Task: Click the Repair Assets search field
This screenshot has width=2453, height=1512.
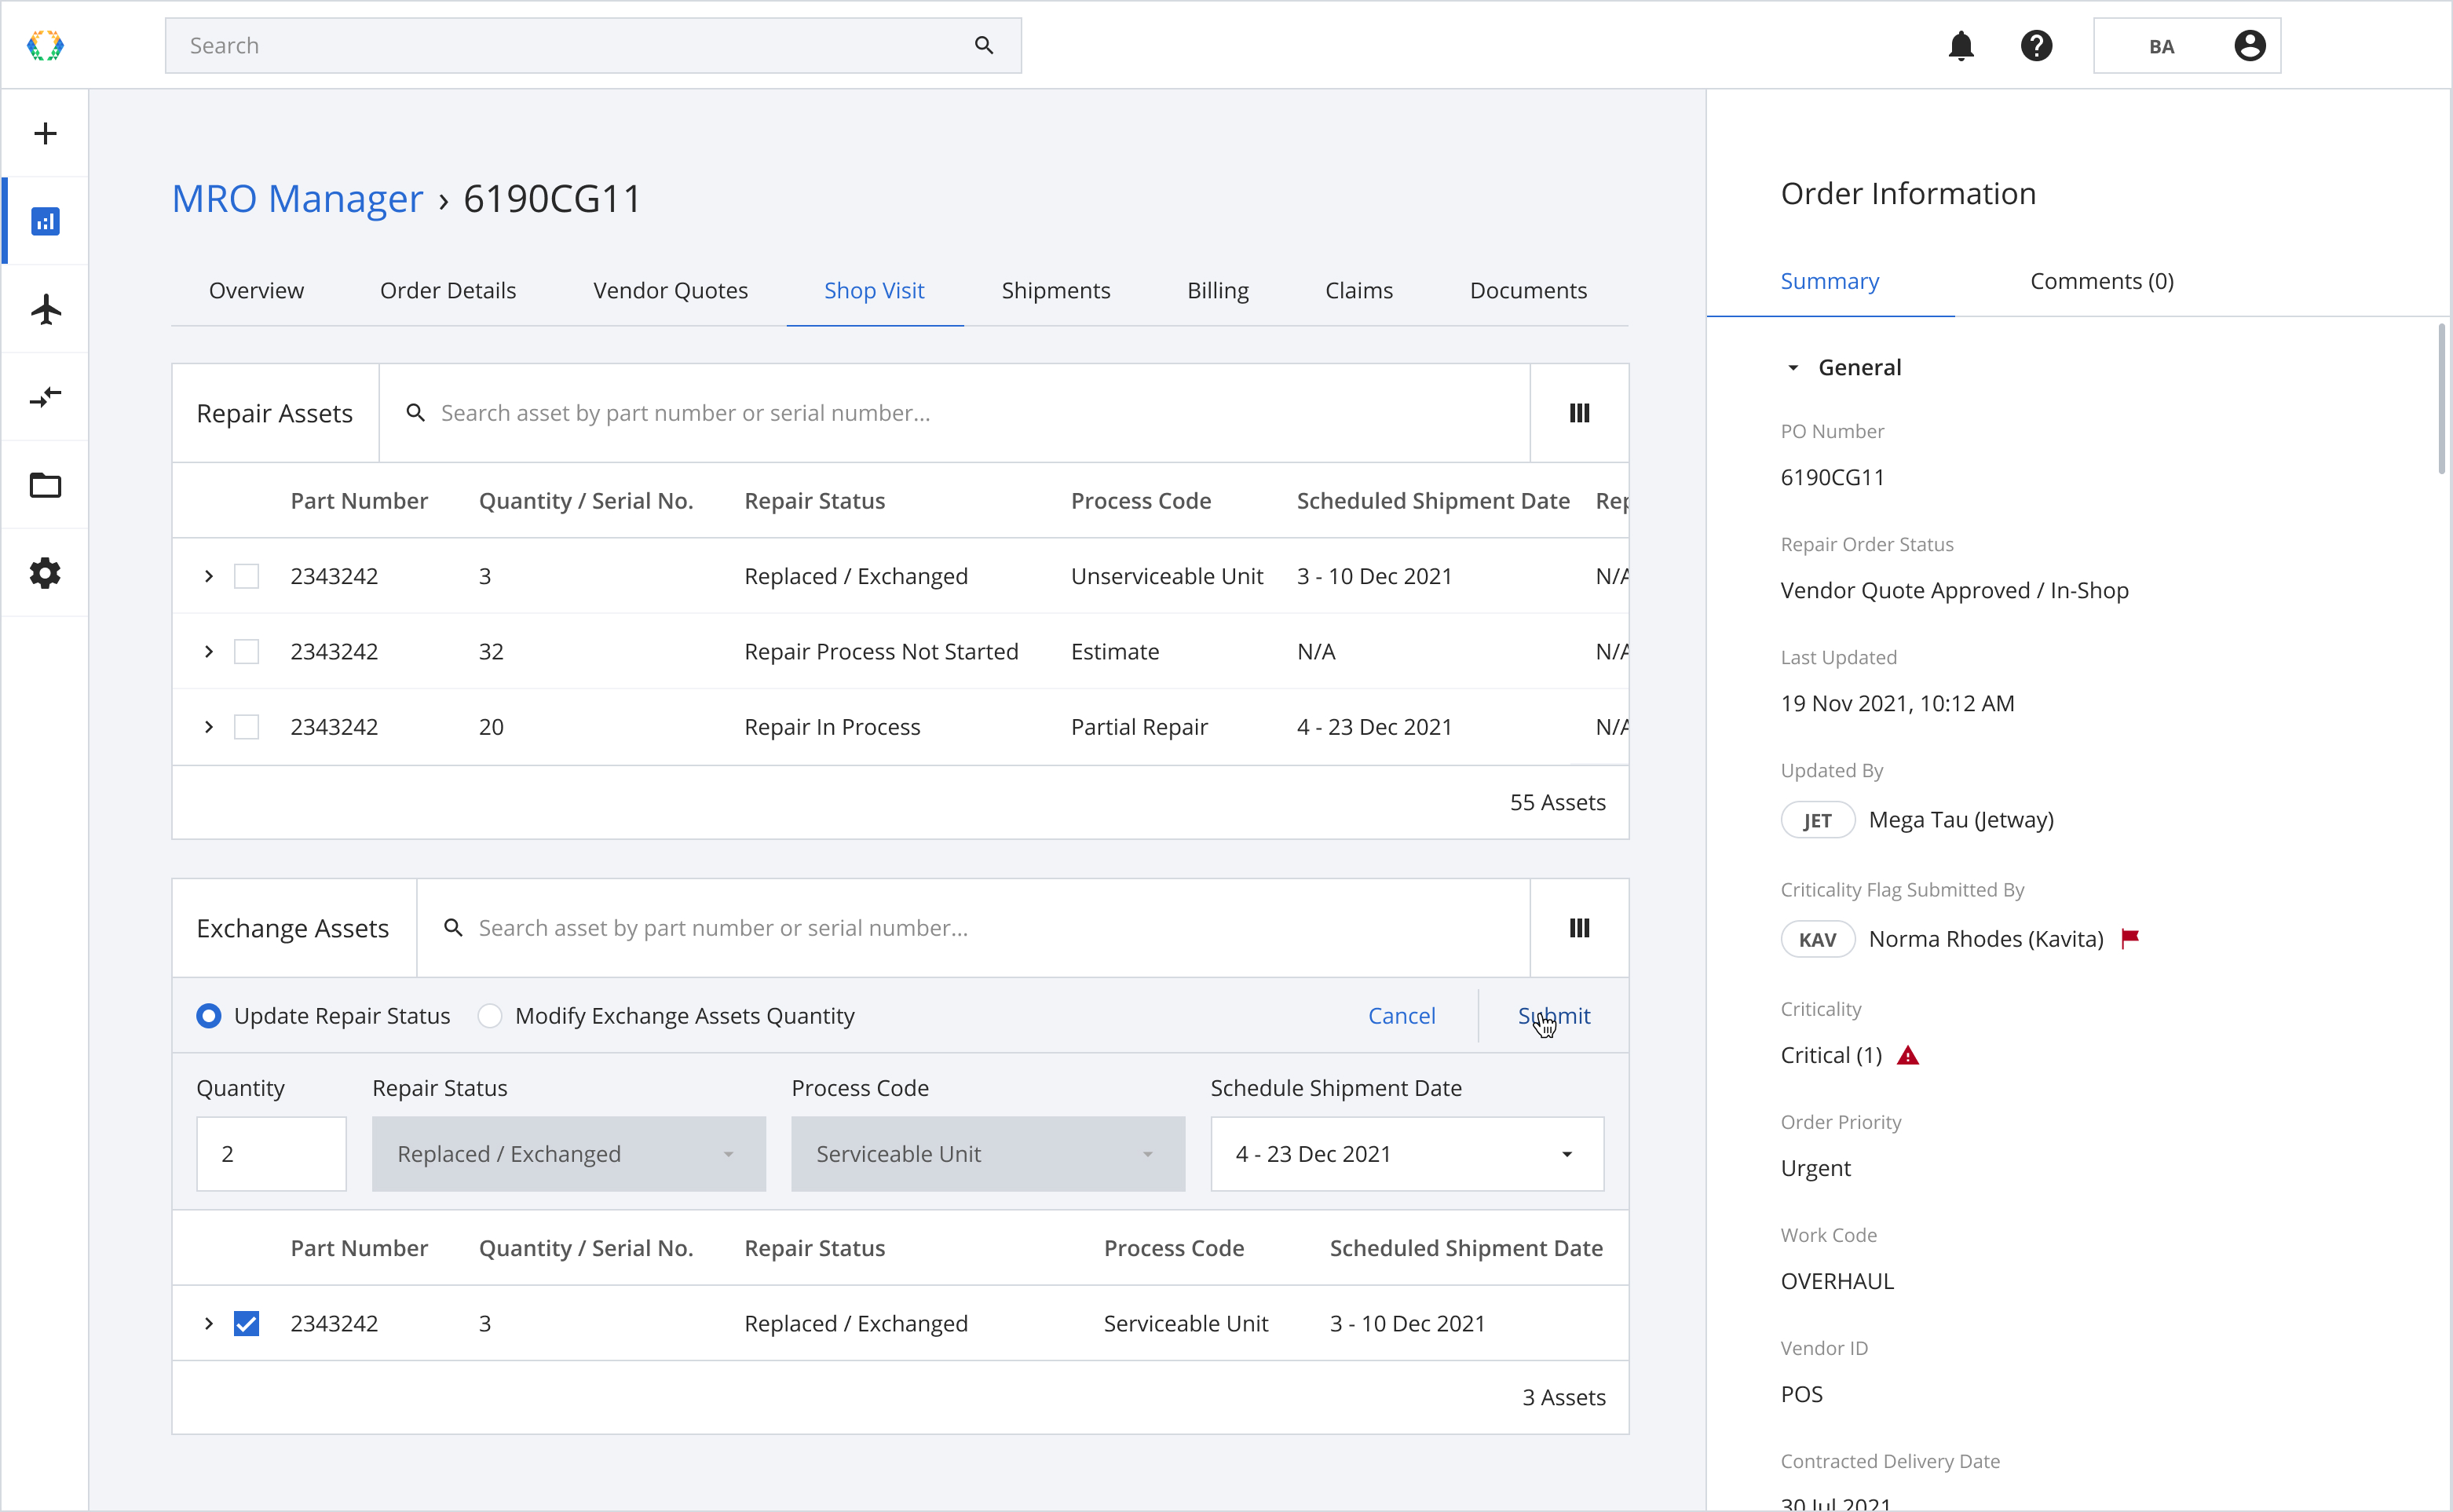Action: pos(955,413)
